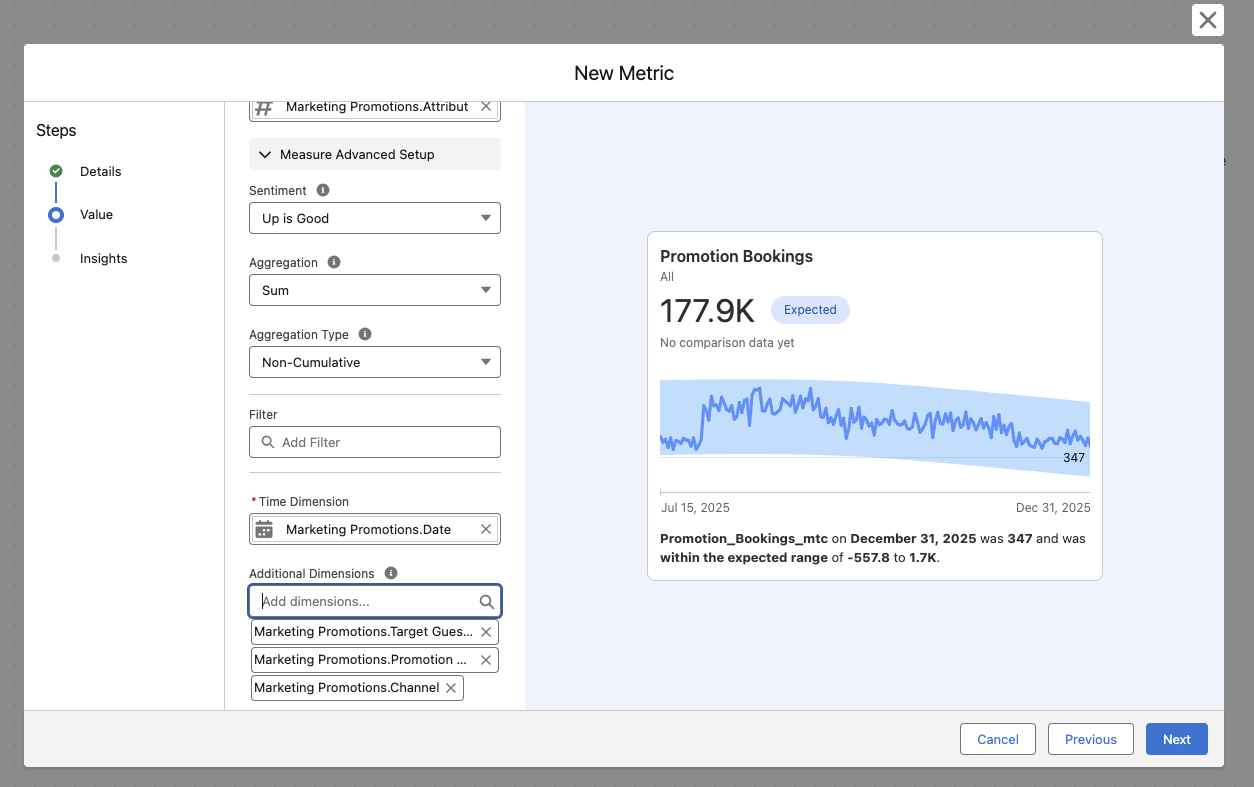Go to the Details step

click(100, 171)
